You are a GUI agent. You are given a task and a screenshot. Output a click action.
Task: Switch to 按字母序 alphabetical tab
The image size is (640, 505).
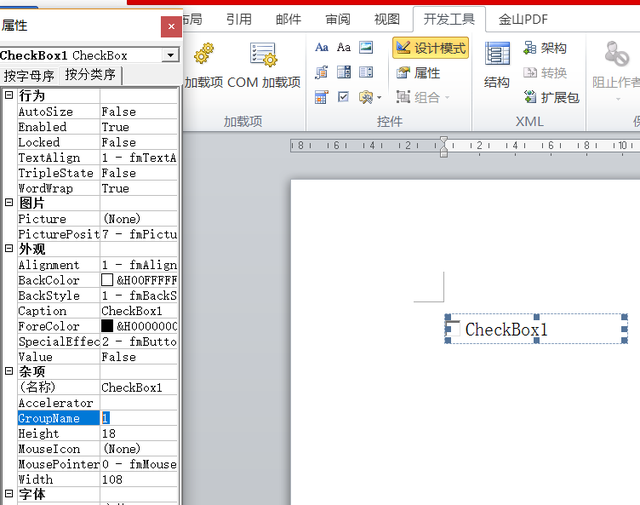tap(29, 75)
